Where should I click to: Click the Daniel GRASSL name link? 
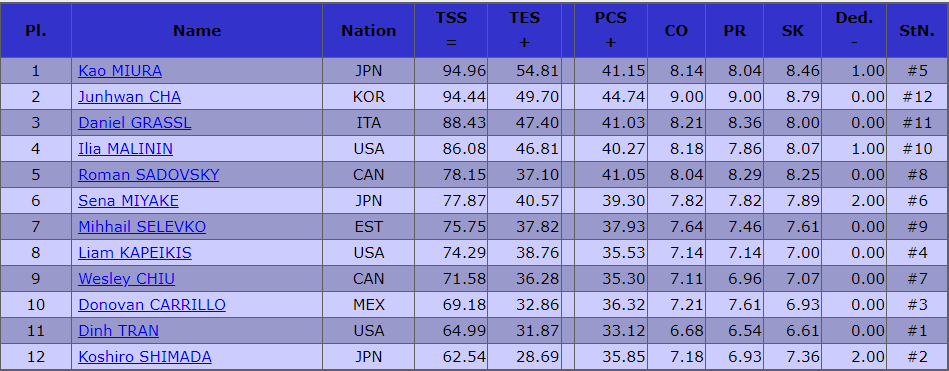(134, 123)
